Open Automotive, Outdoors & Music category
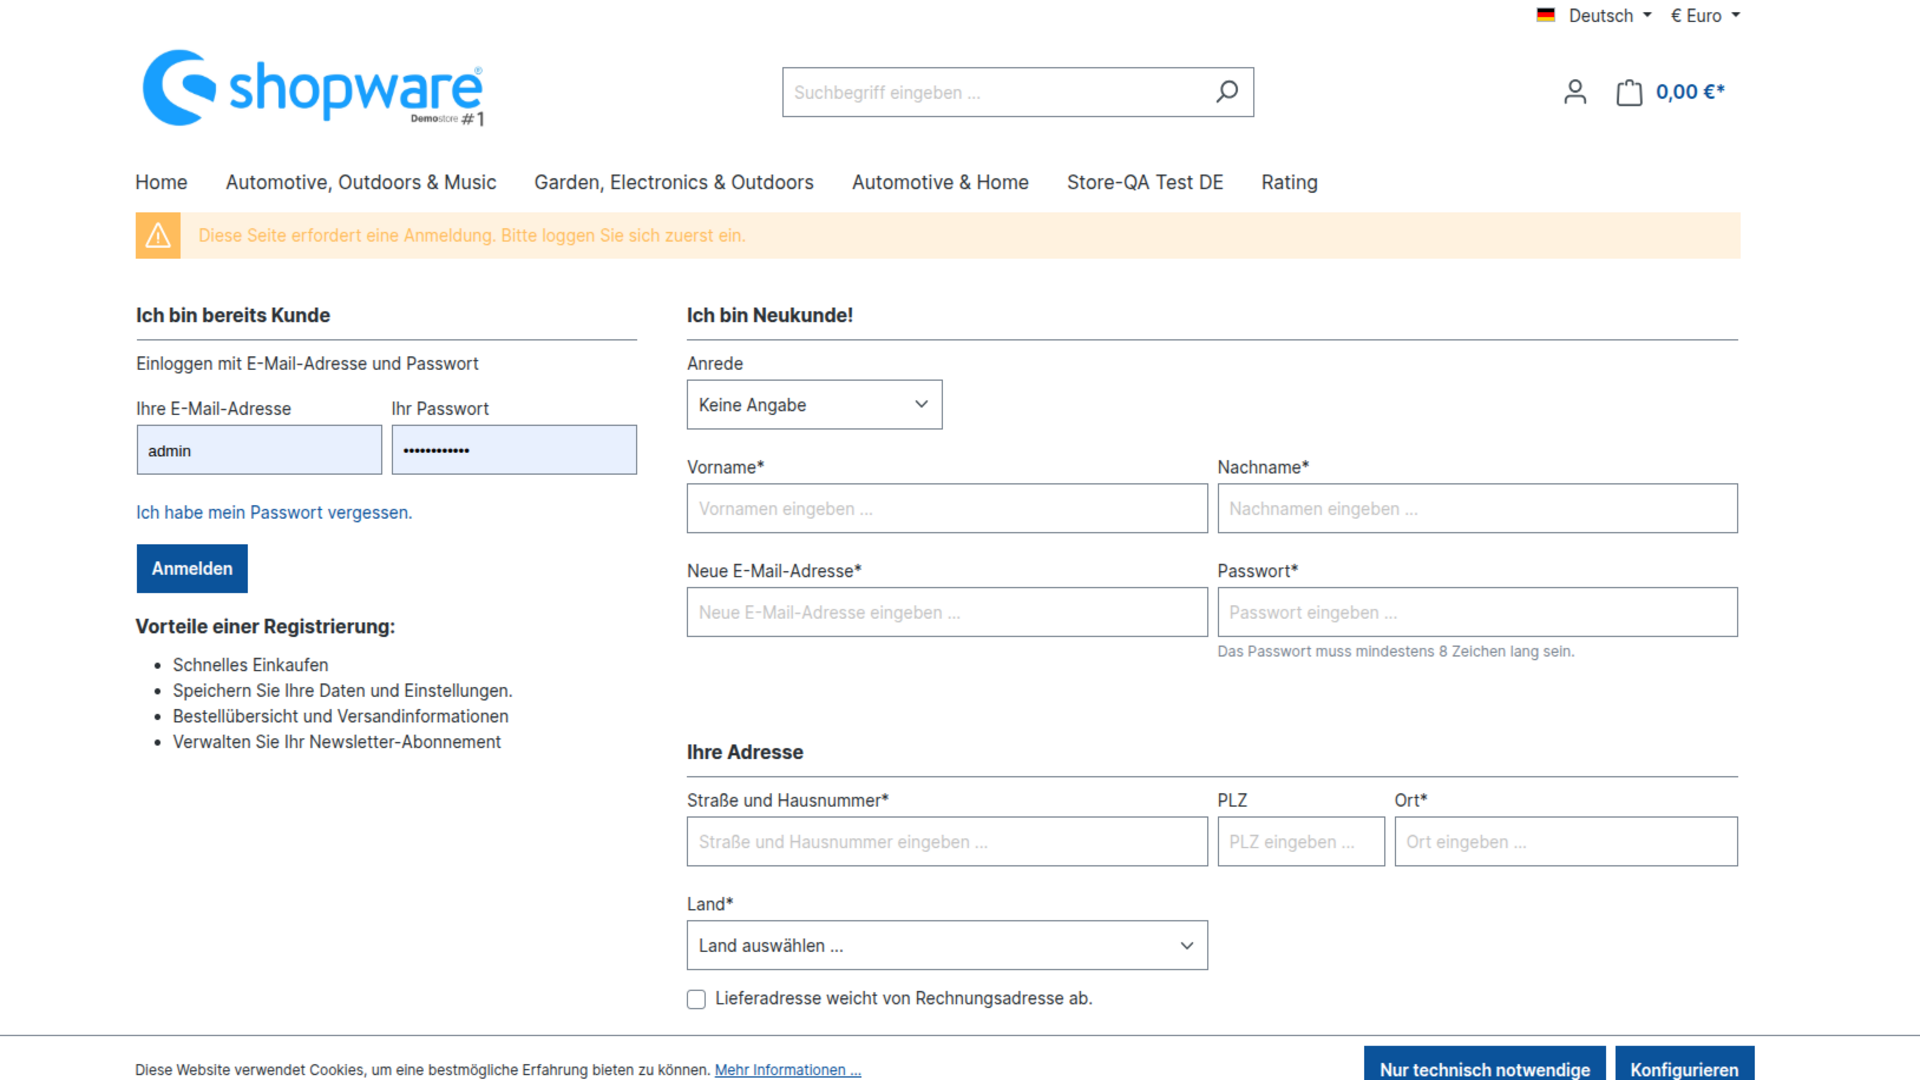 (x=361, y=182)
